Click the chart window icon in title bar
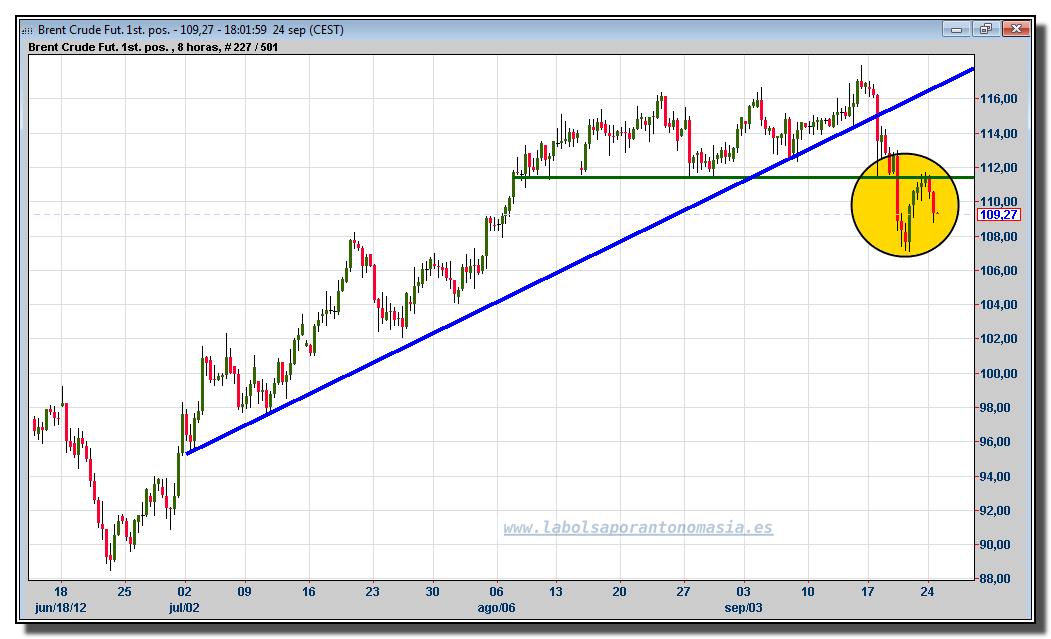The image size is (1051, 639). [27, 30]
